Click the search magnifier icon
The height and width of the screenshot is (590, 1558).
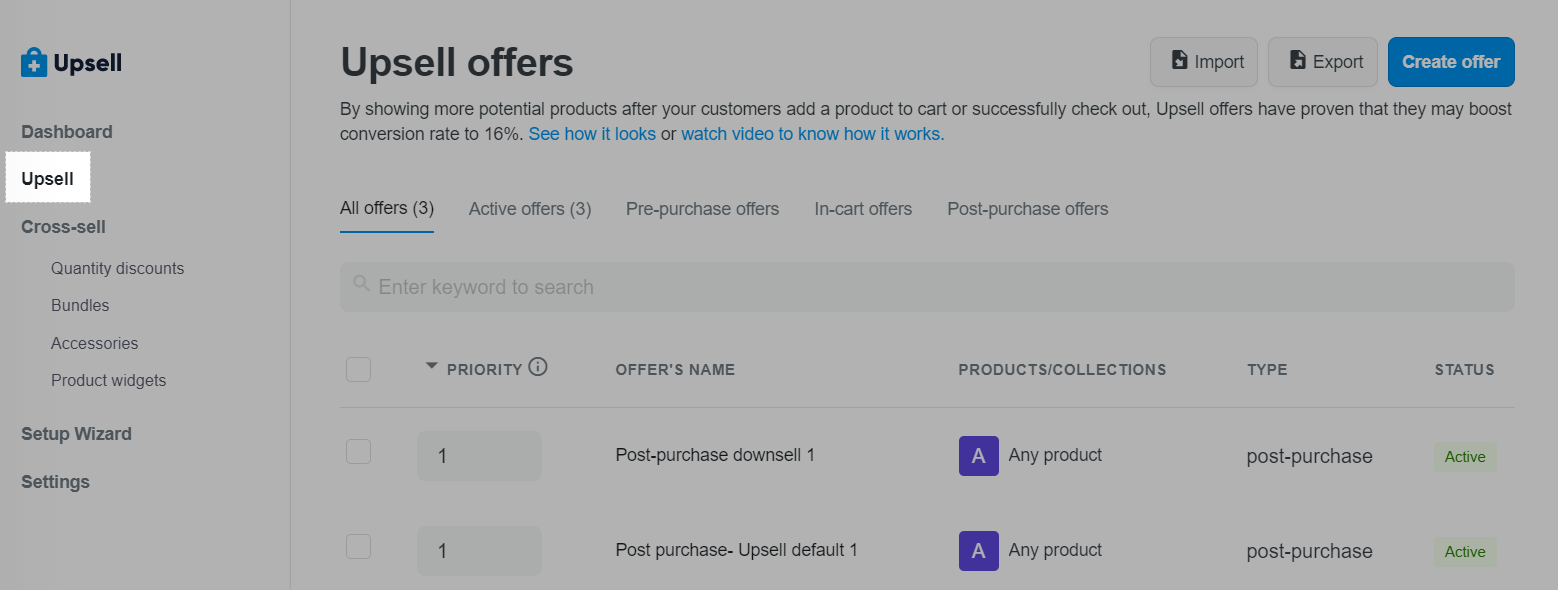[x=361, y=286]
